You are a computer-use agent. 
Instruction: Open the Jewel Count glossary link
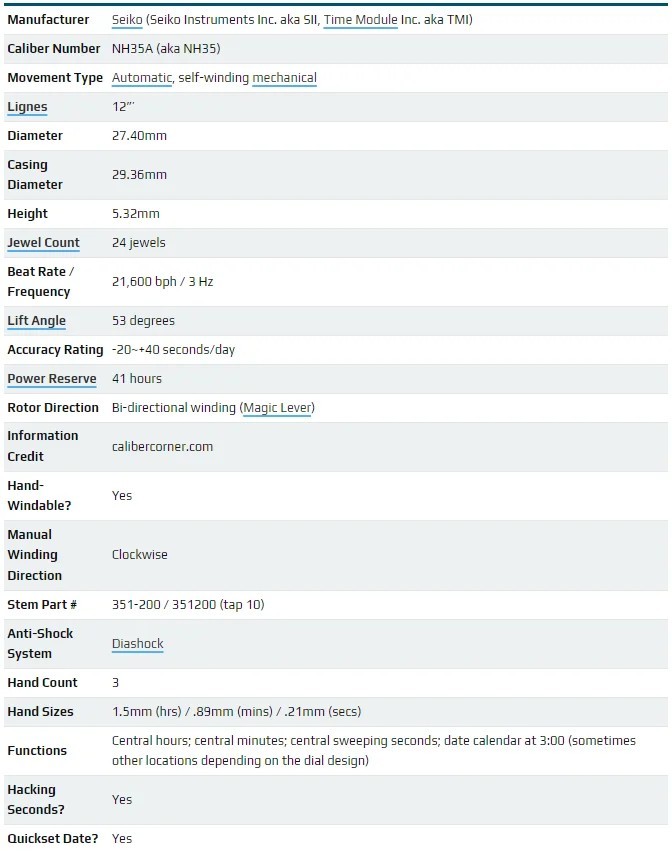[x=43, y=243]
